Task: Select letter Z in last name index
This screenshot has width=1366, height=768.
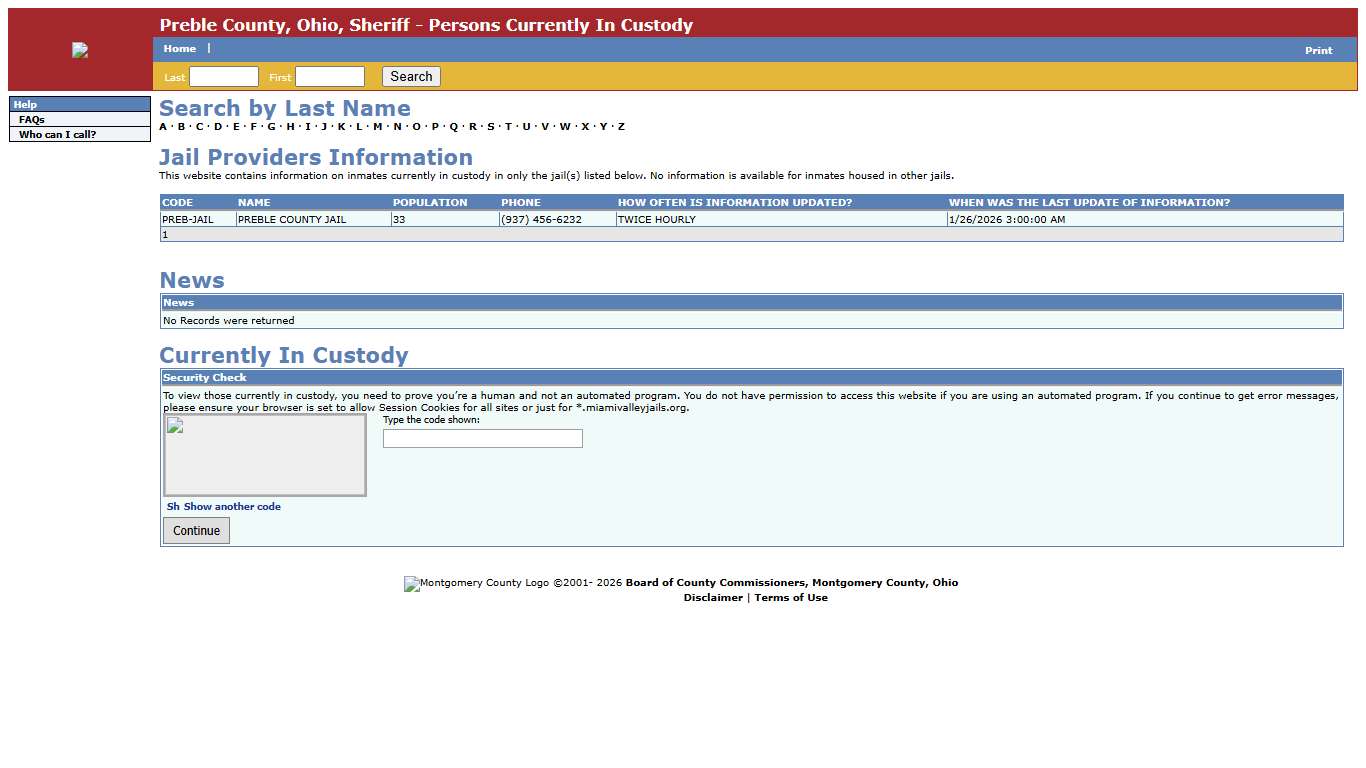Action: [x=621, y=127]
